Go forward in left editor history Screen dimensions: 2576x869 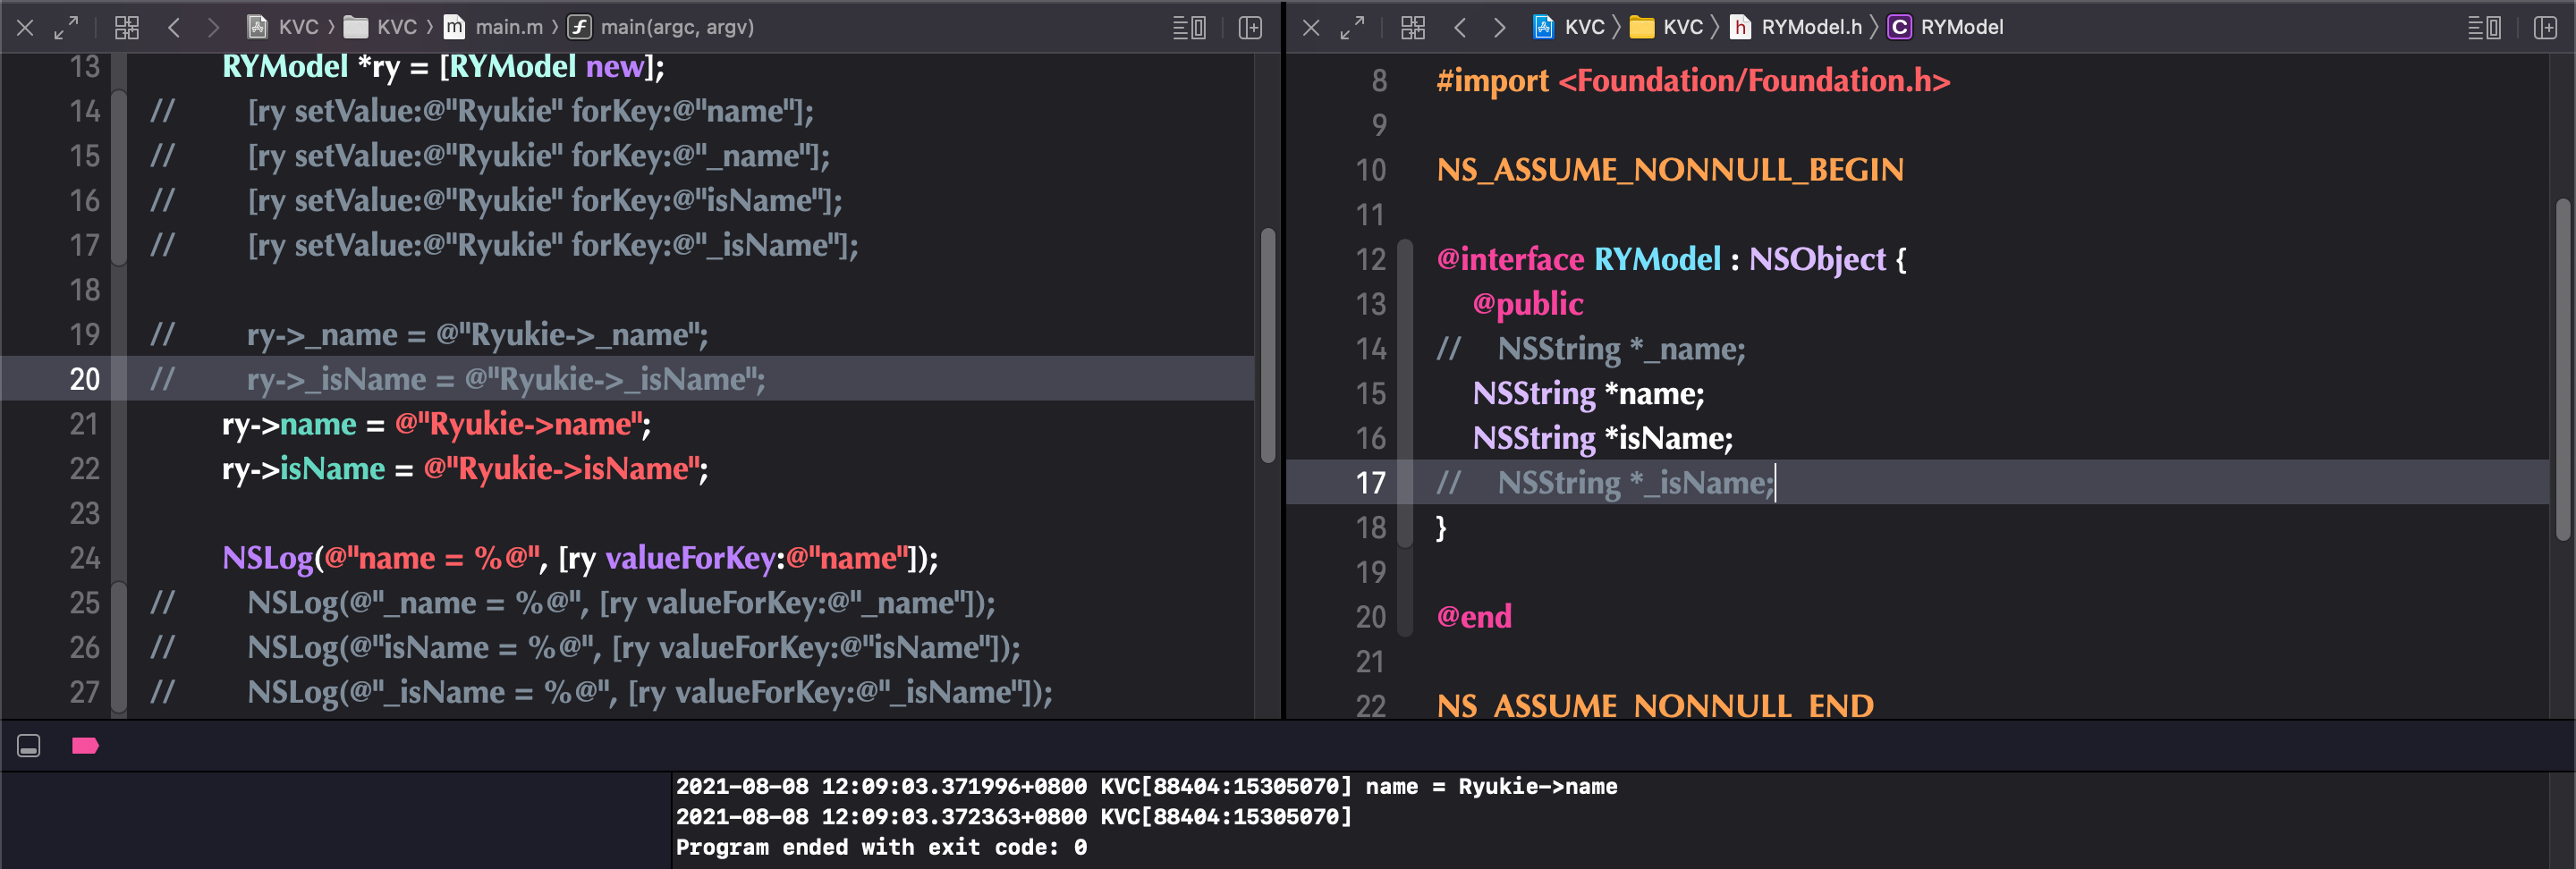[x=212, y=28]
